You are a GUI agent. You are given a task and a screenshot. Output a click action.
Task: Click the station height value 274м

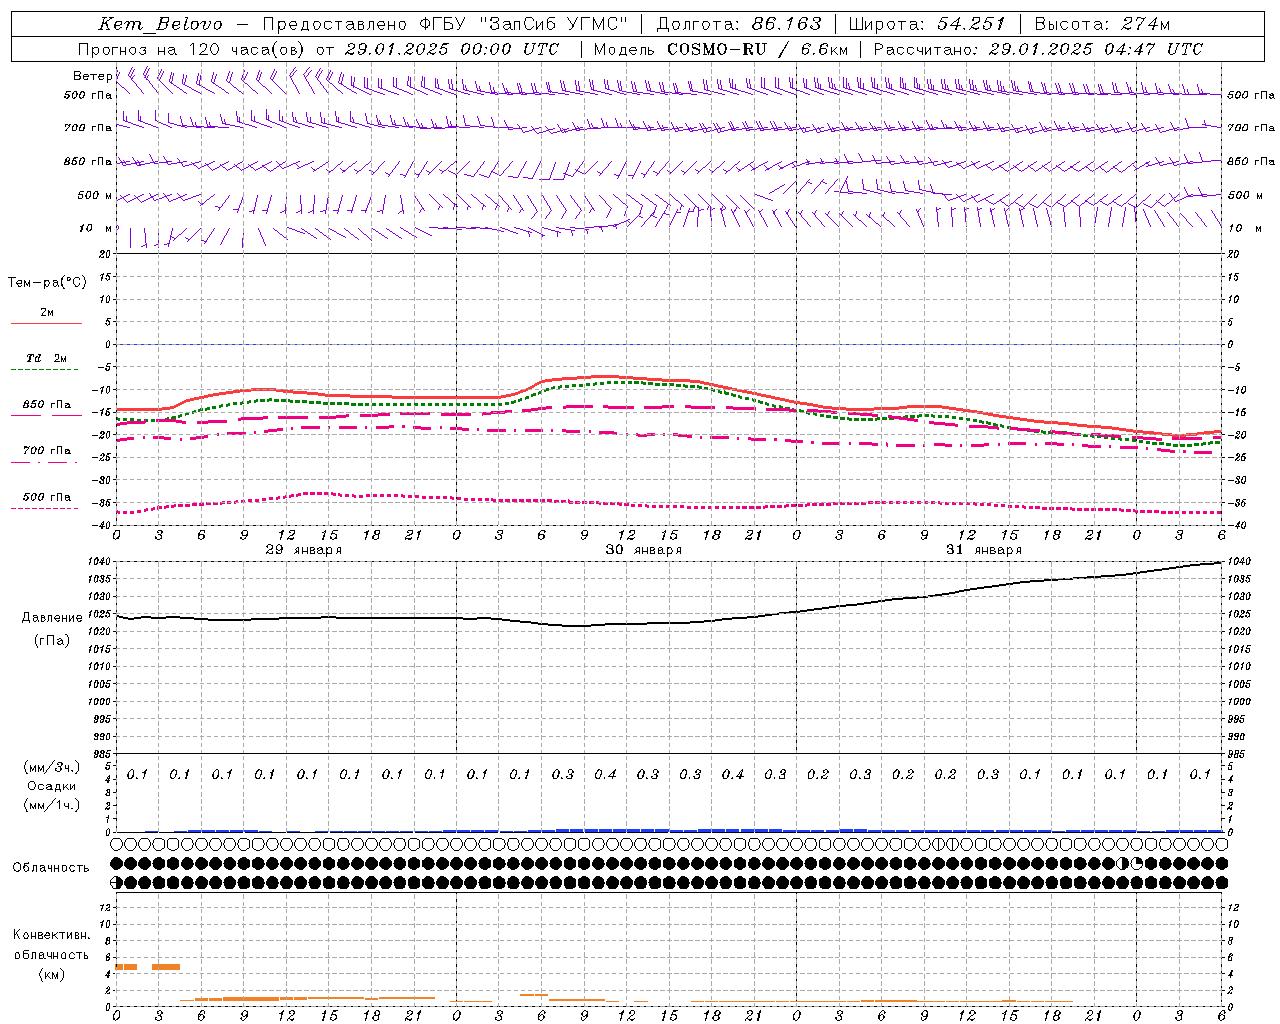[1144, 24]
